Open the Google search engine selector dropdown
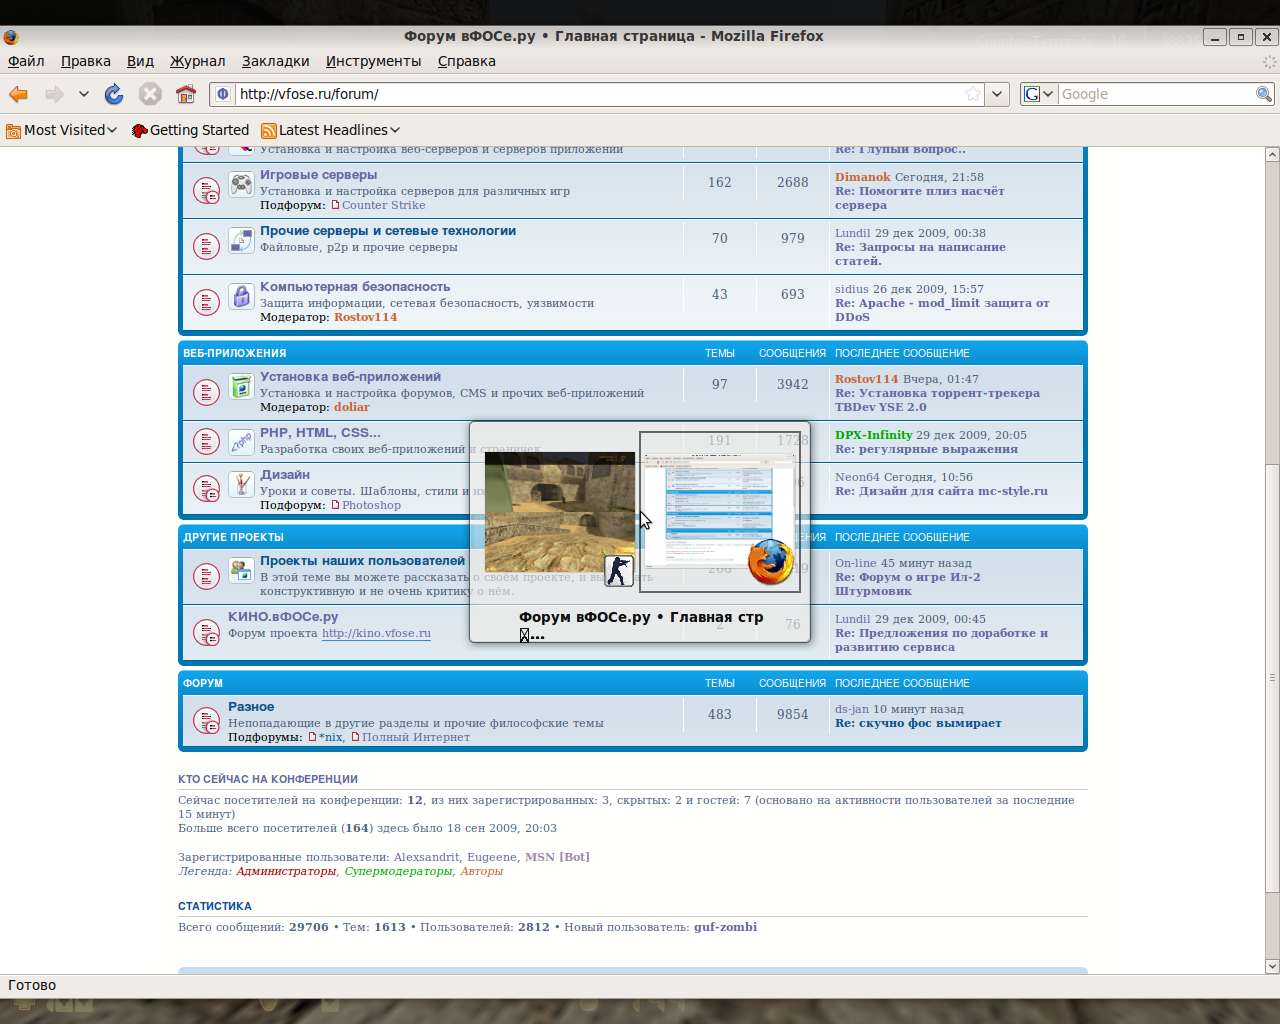The height and width of the screenshot is (1024, 1280). [x=1038, y=94]
